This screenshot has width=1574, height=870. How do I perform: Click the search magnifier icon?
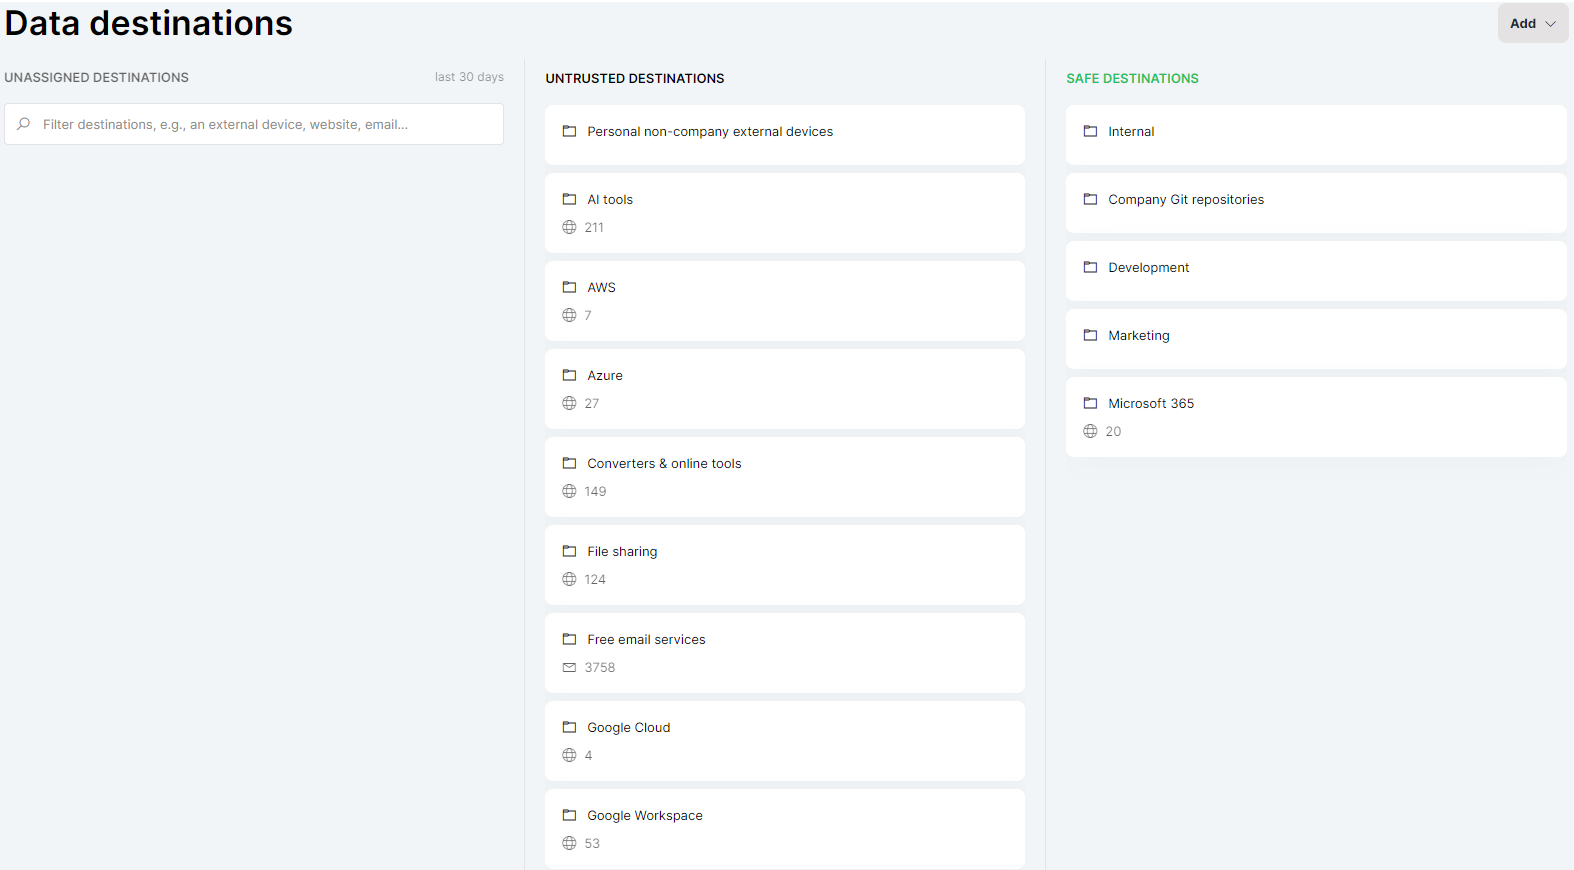pyautogui.click(x=24, y=124)
